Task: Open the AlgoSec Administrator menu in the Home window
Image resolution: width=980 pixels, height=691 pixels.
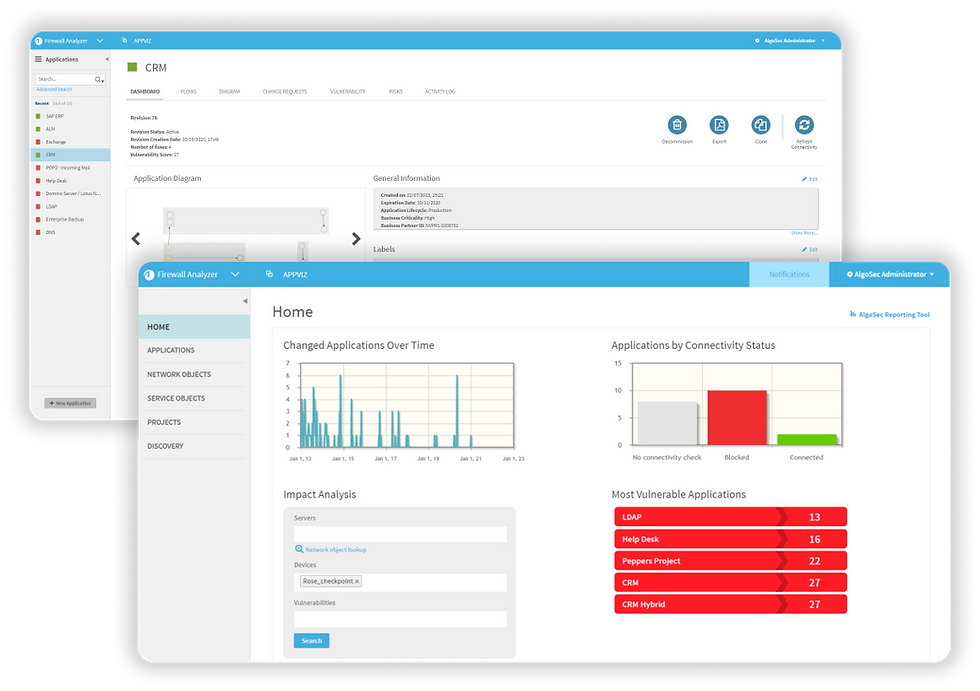Action: pyautogui.click(x=890, y=274)
